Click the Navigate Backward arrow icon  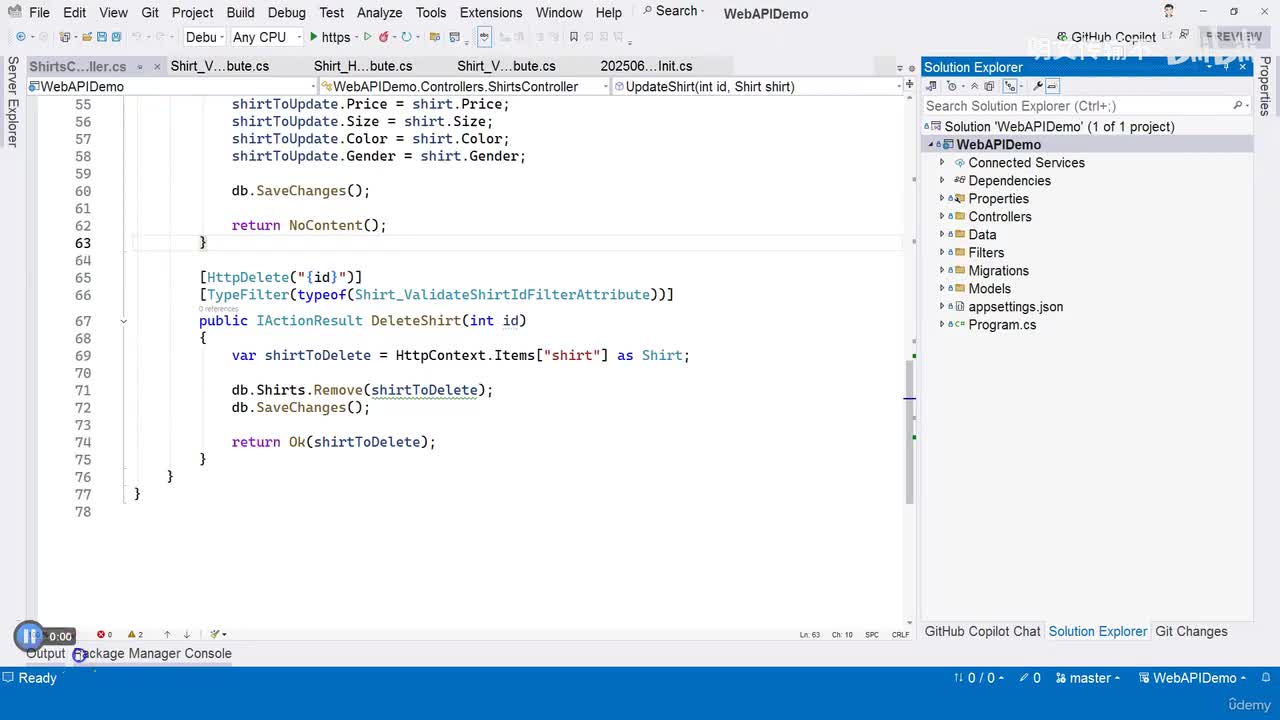click(x=20, y=37)
